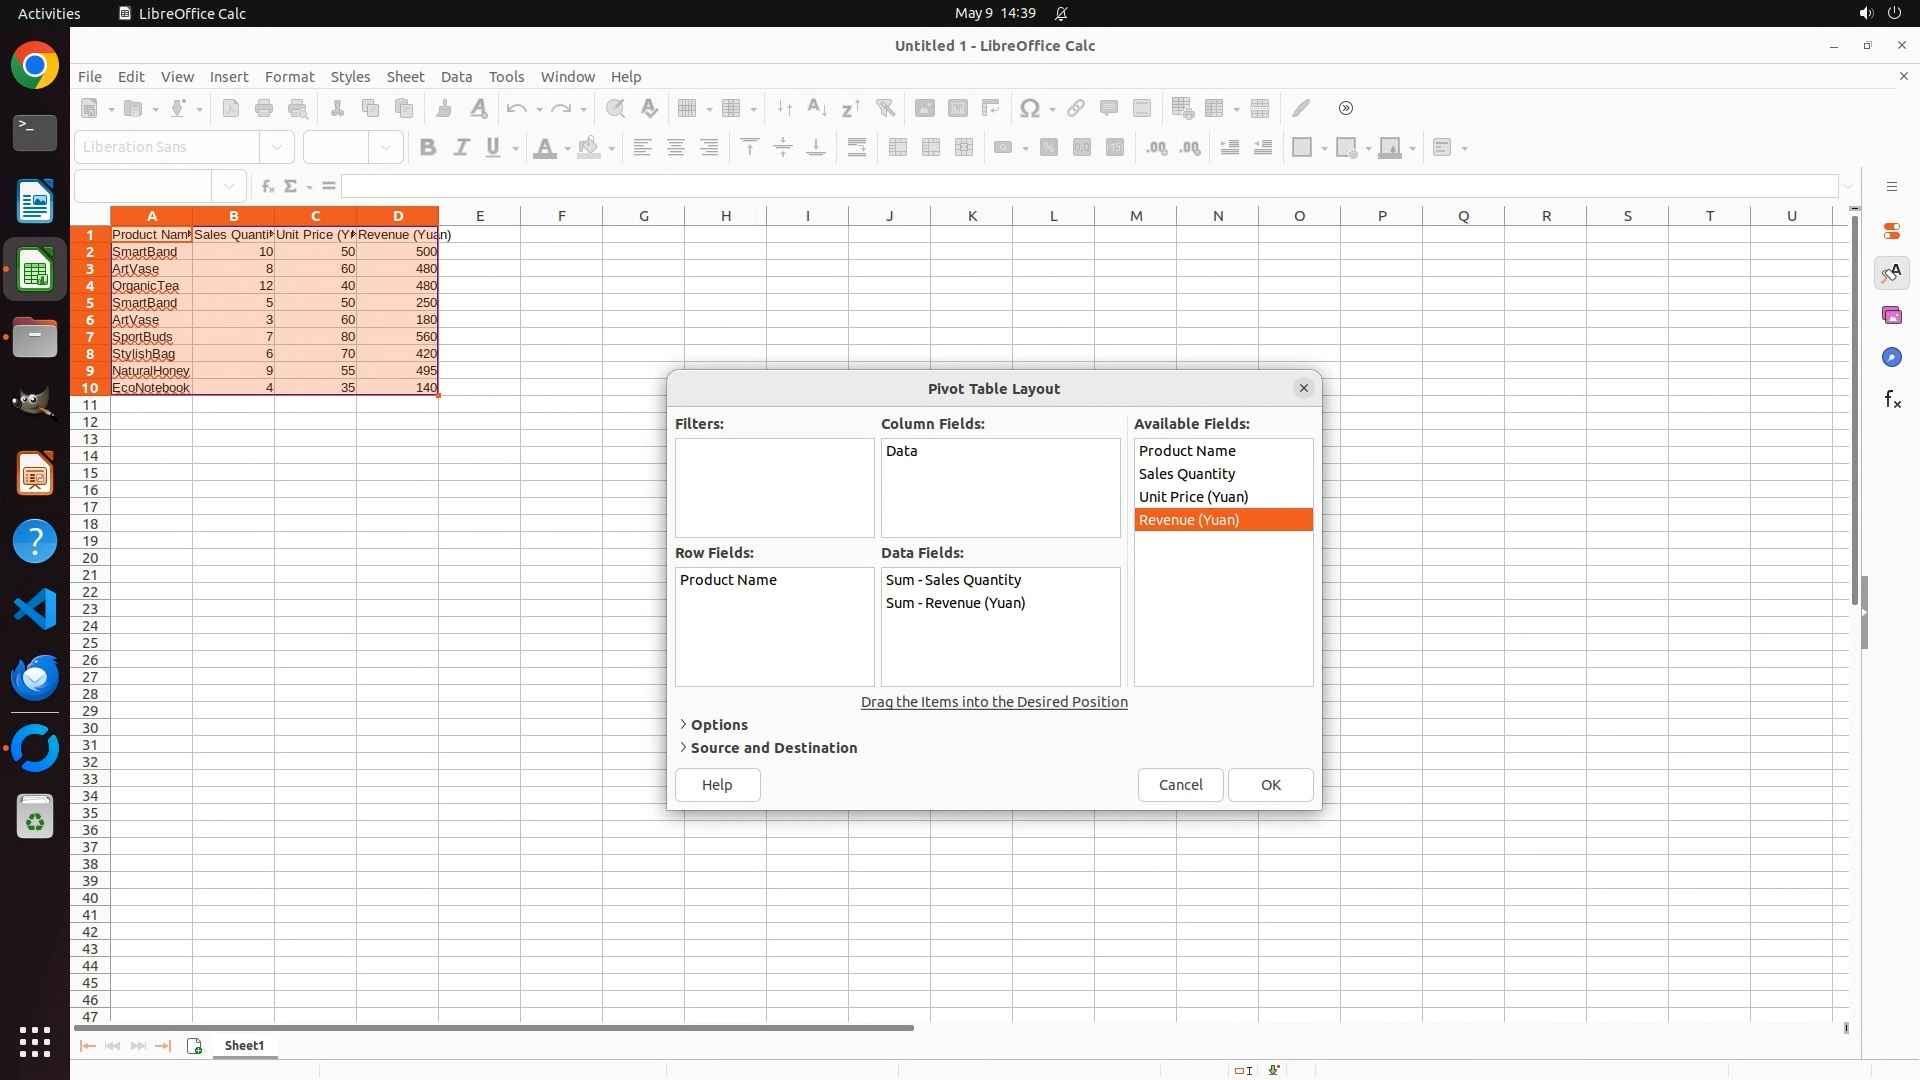Confirm pivot table with OK button

click(x=1270, y=785)
